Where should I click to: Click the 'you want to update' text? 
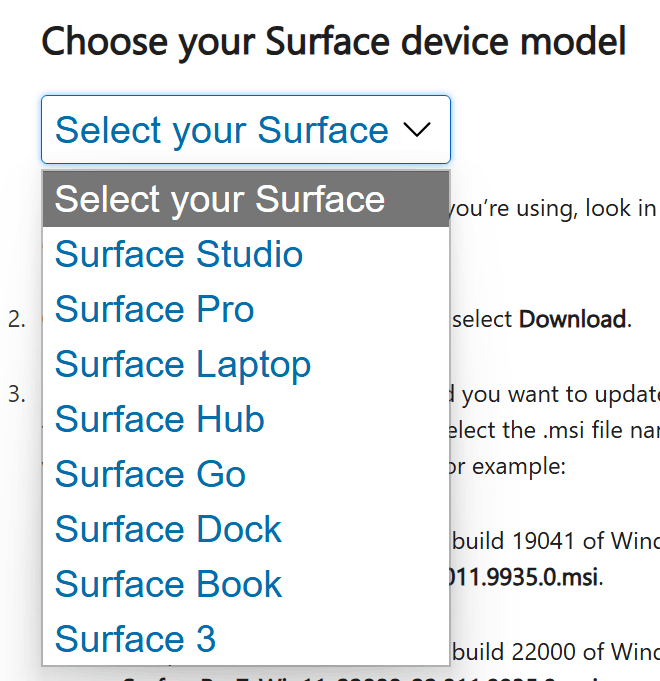click(x=557, y=394)
